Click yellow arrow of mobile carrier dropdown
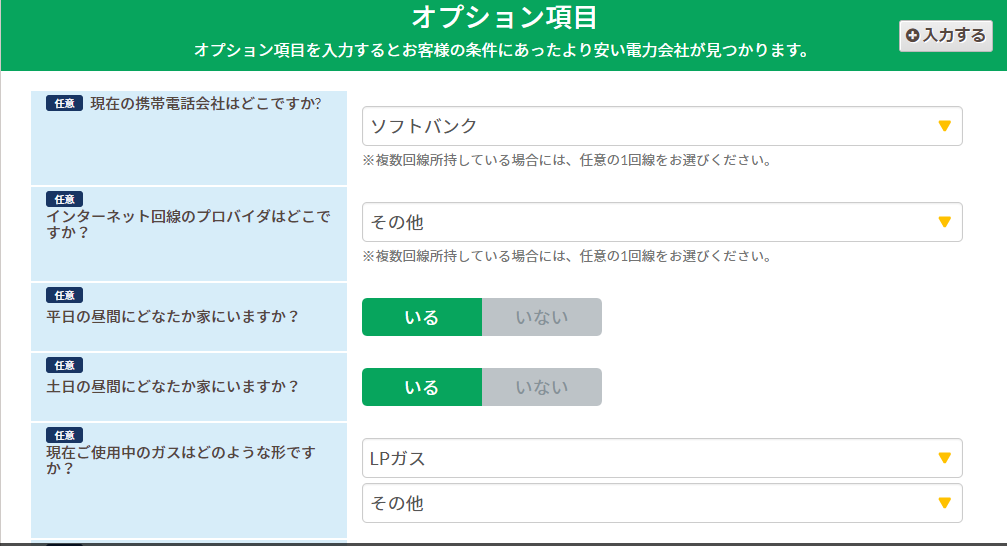Screen dimensions: 1007x546 tap(944, 126)
